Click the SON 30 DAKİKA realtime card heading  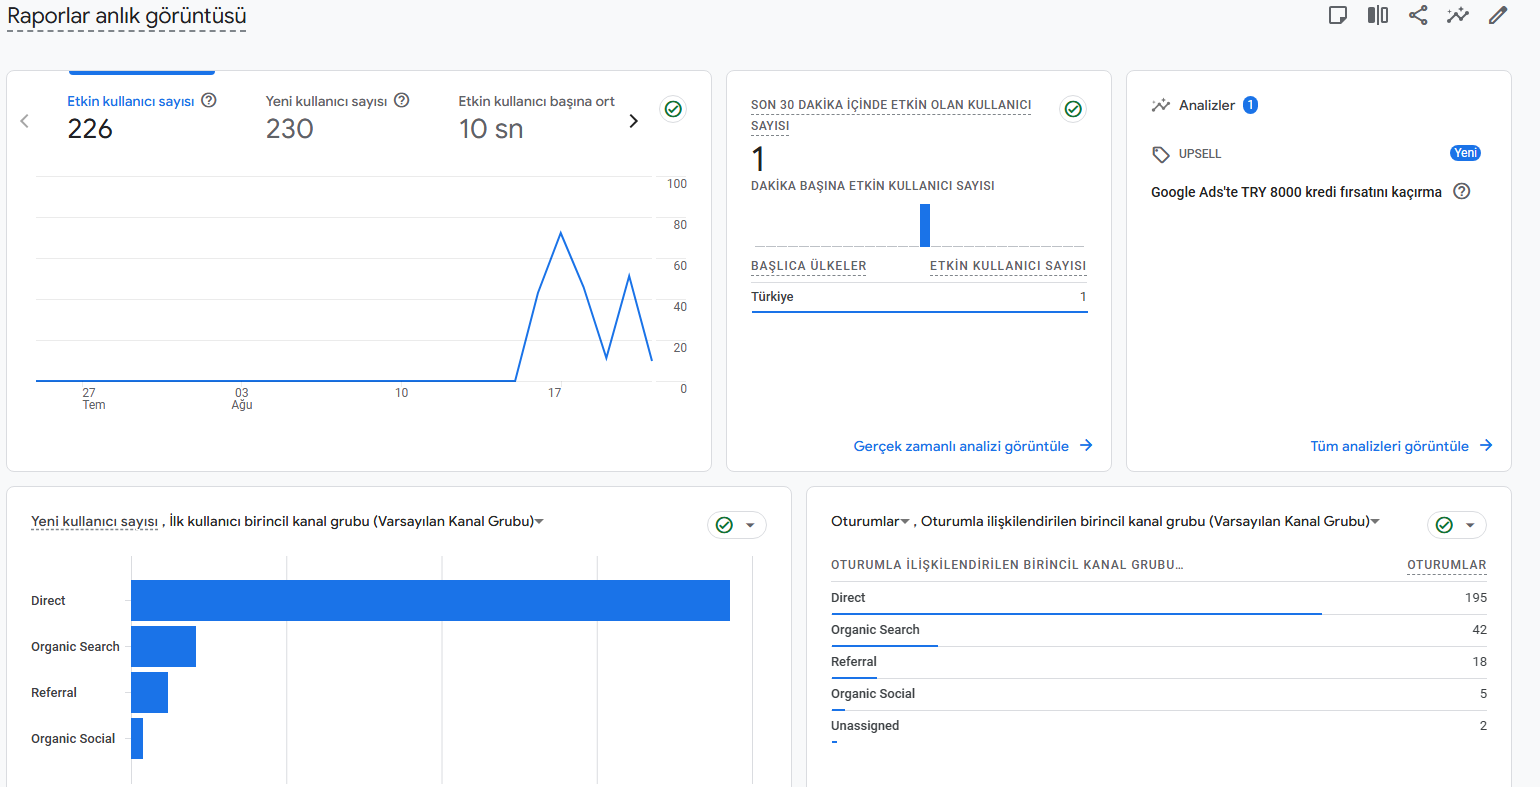[x=891, y=115]
